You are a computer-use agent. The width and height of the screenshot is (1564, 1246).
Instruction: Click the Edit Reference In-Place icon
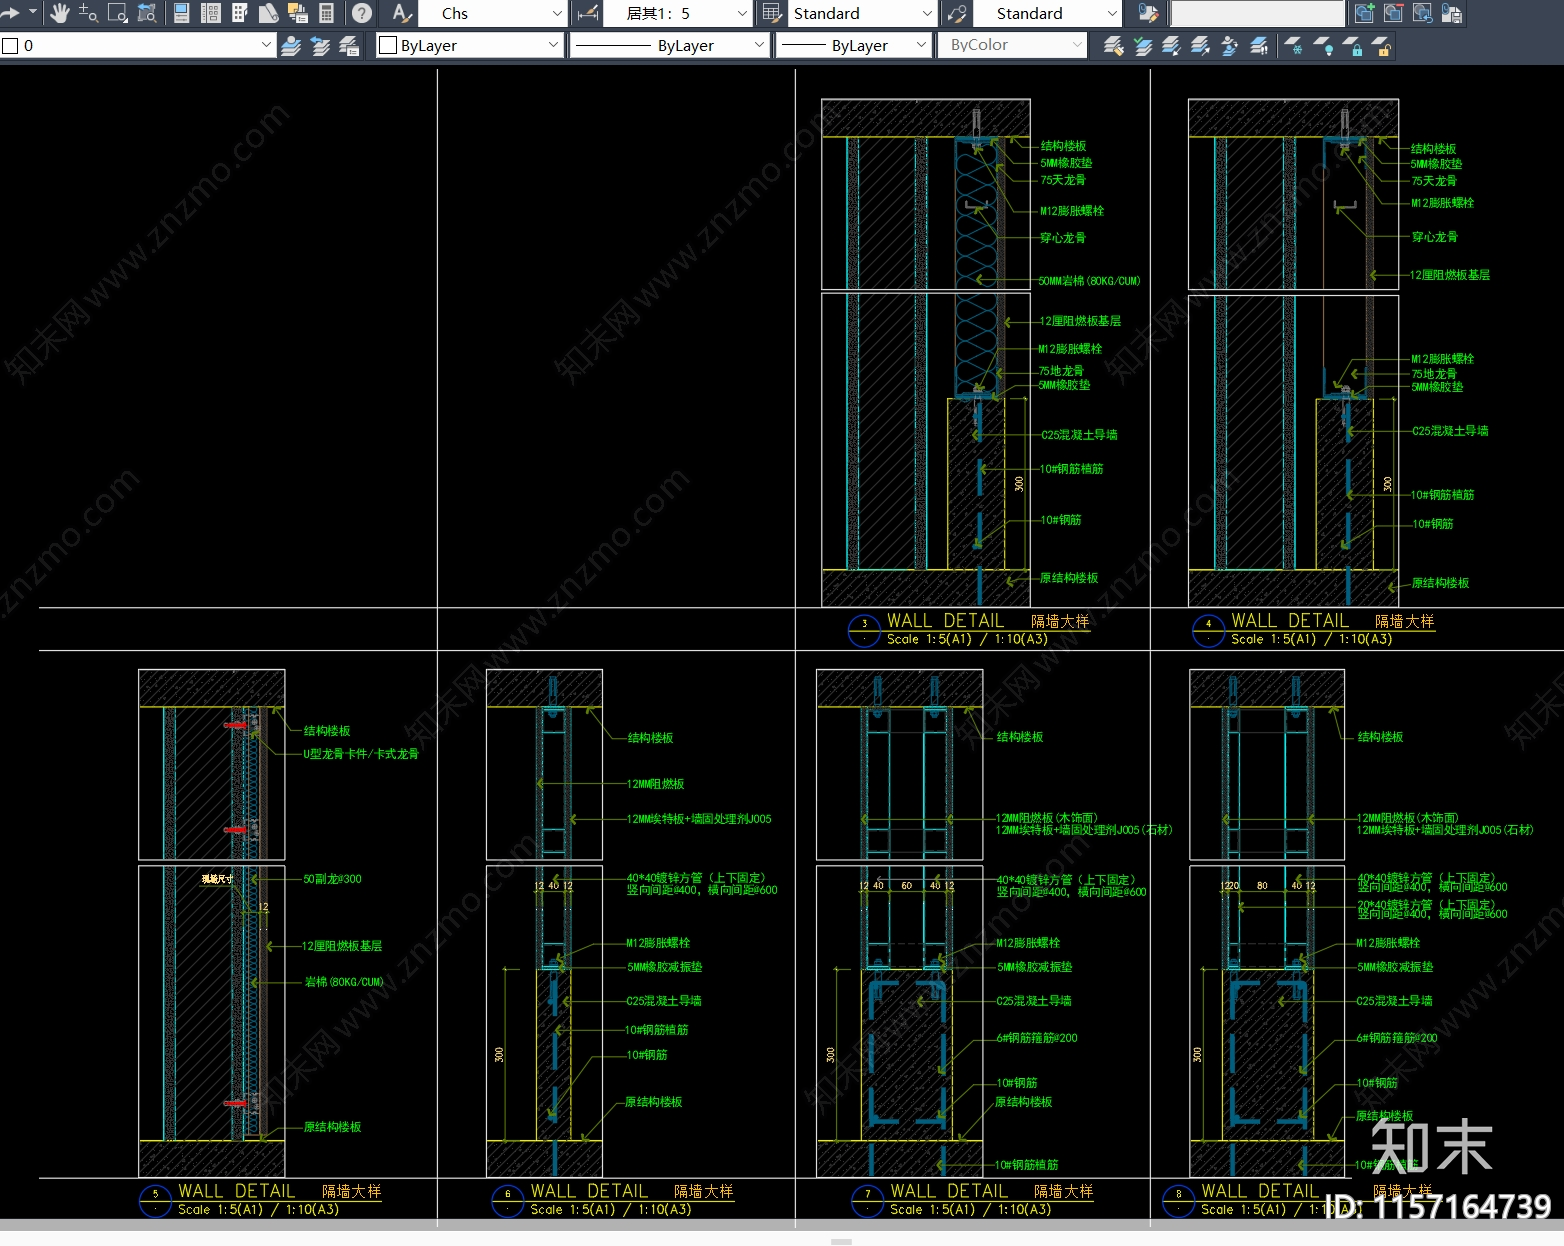pos(1148,13)
